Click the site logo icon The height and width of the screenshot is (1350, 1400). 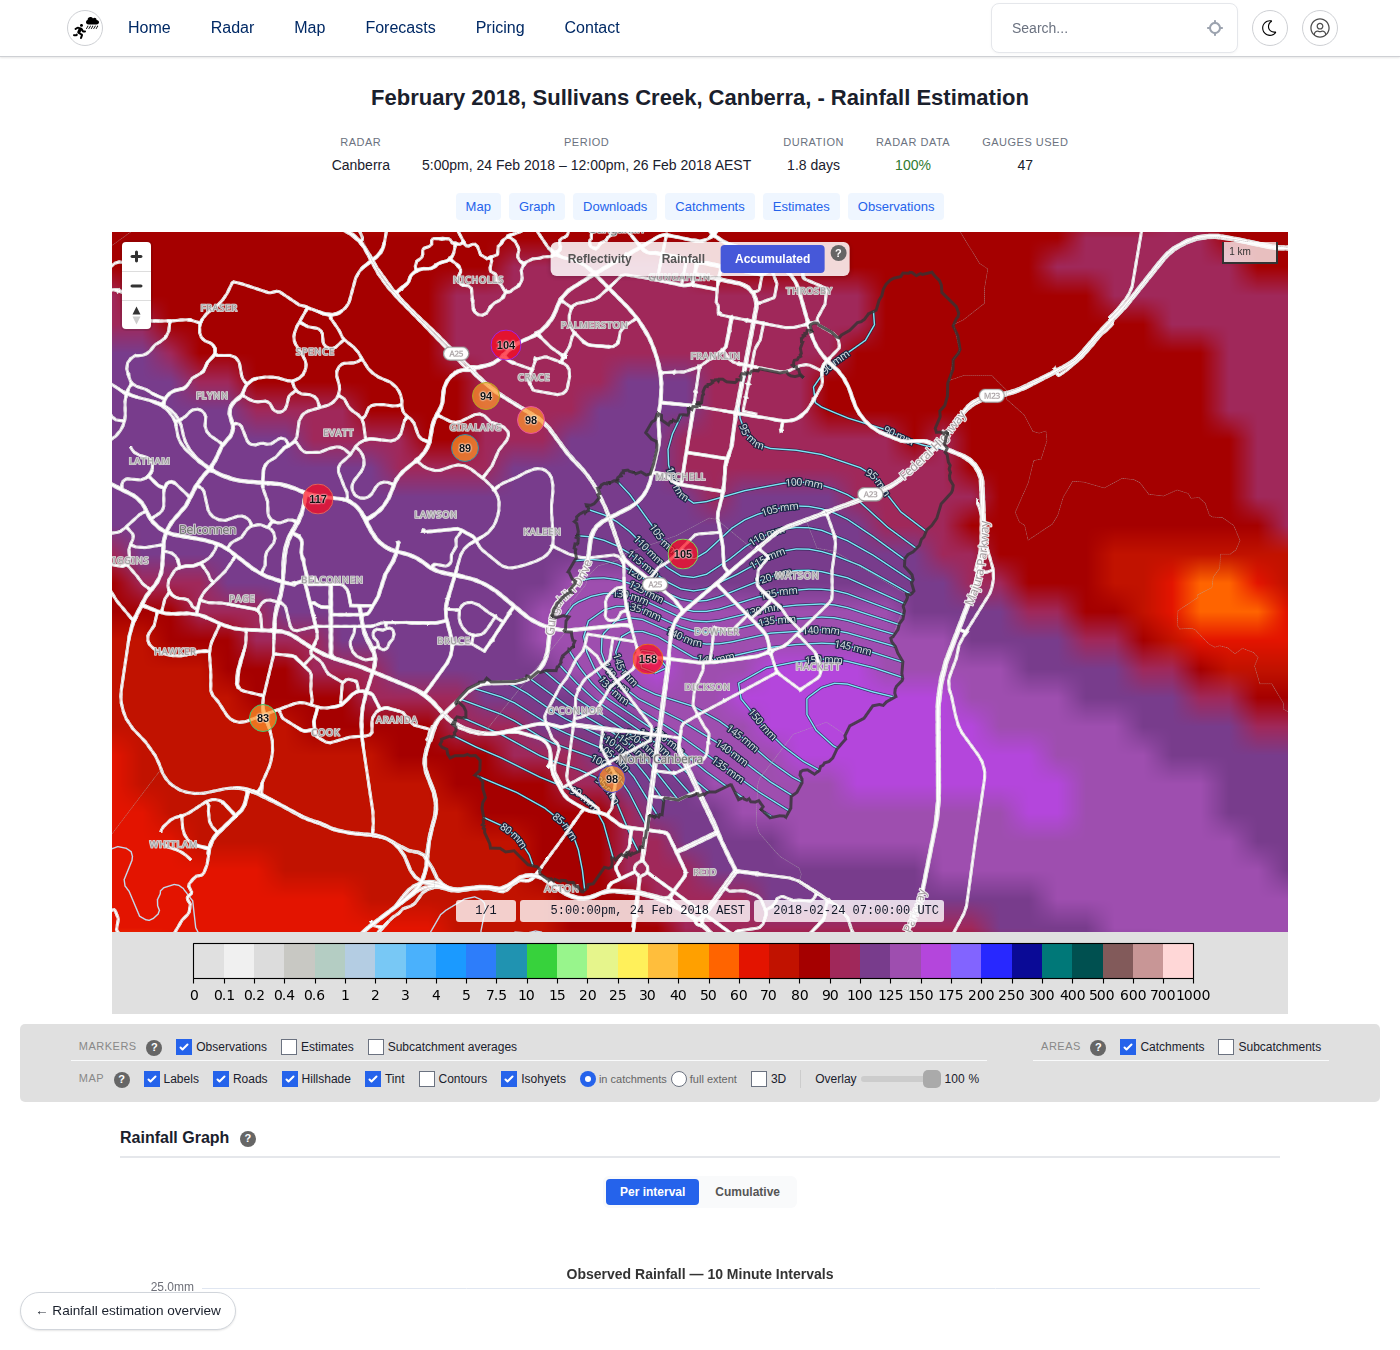(85, 28)
